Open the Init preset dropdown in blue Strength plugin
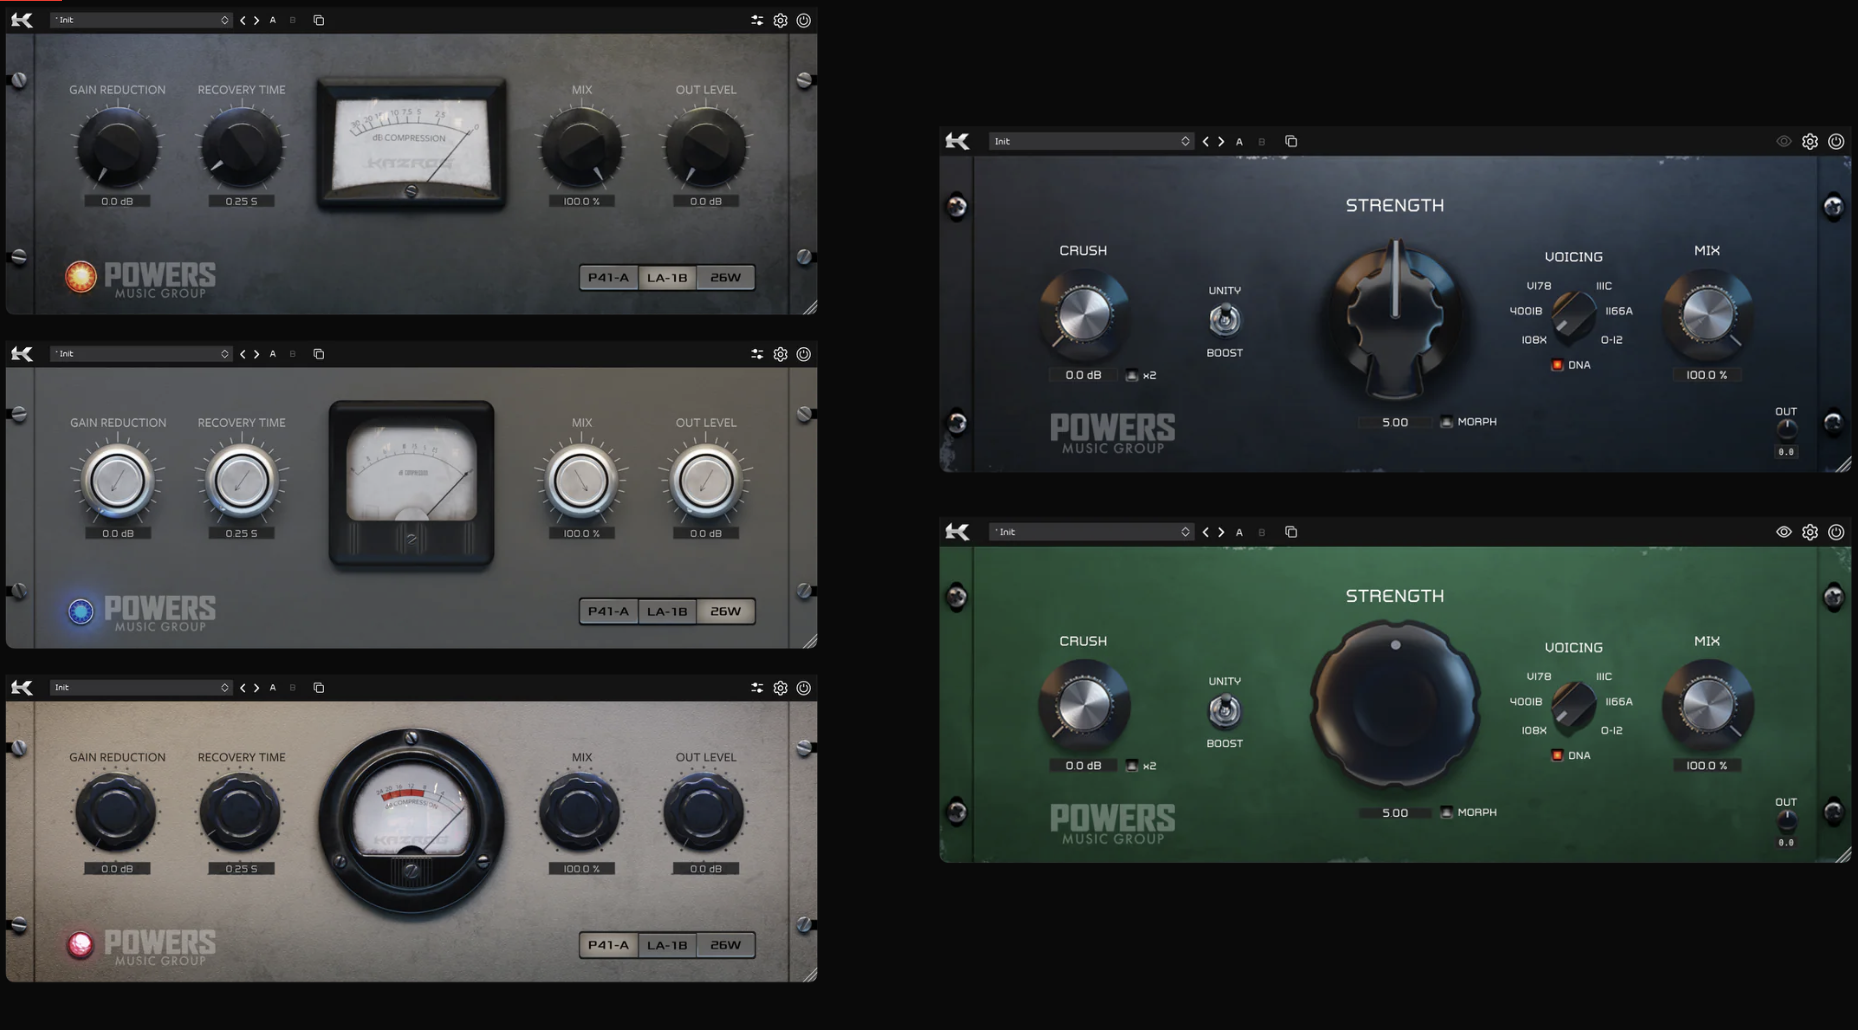The height and width of the screenshot is (1030, 1858). 1091,142
